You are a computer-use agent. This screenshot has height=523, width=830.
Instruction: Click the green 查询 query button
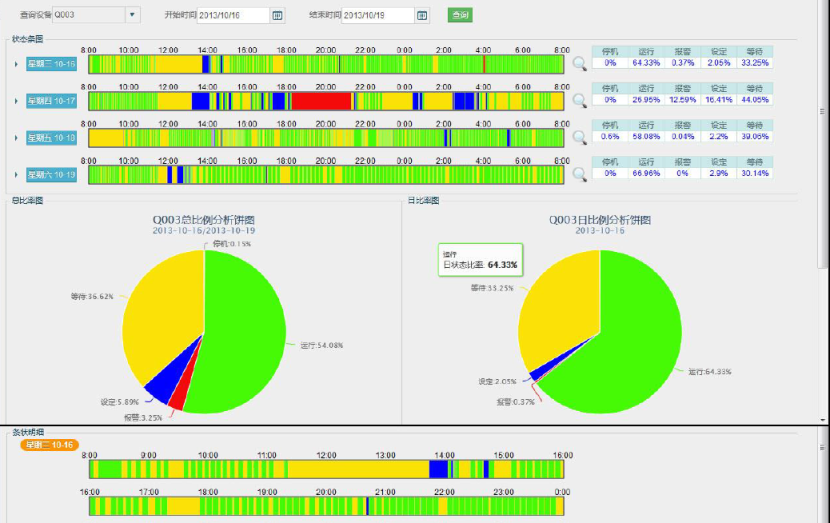click(459, 15)
